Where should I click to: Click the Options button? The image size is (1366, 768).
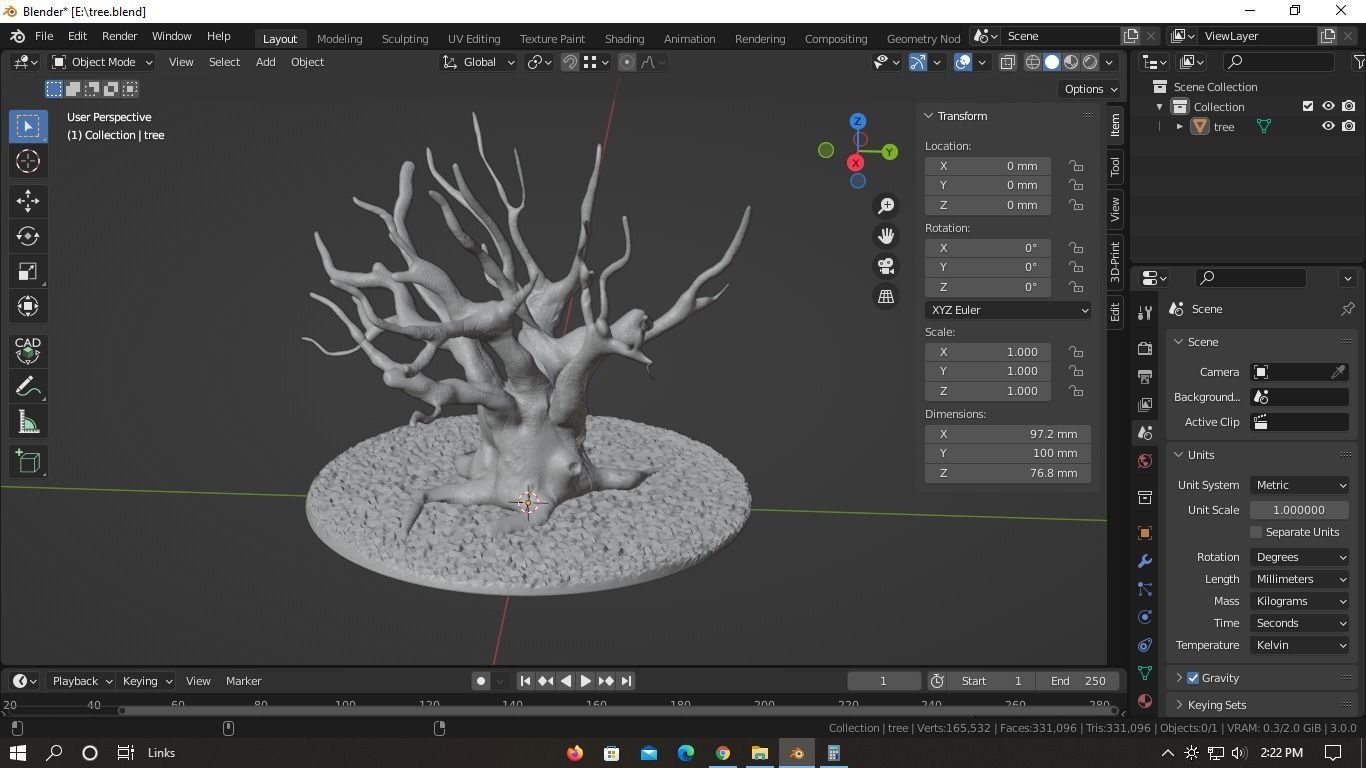click(x=1090, y=89)
